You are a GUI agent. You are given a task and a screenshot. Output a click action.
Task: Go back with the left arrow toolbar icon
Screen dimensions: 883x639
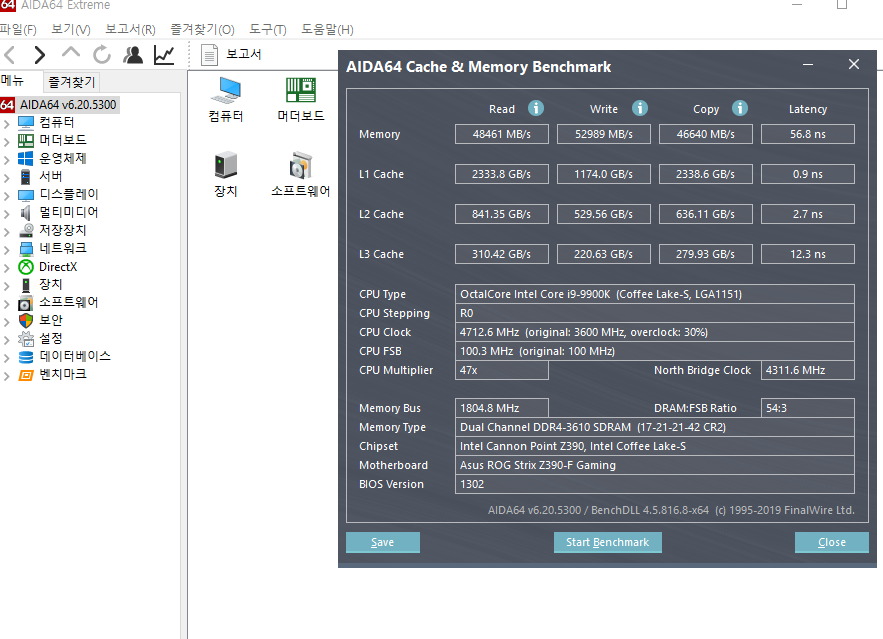pyautogui.click(x=10, y=55)
